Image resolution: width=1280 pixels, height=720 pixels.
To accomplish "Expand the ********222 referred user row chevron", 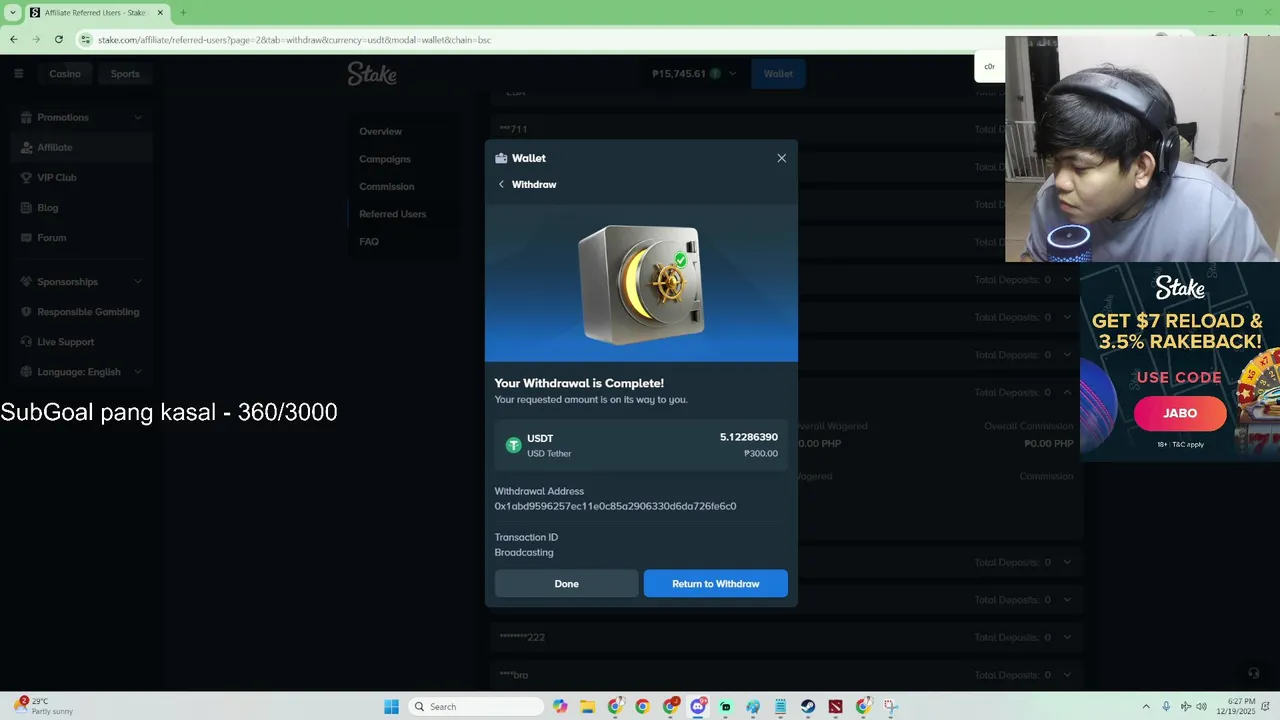I will point(1067,637).
